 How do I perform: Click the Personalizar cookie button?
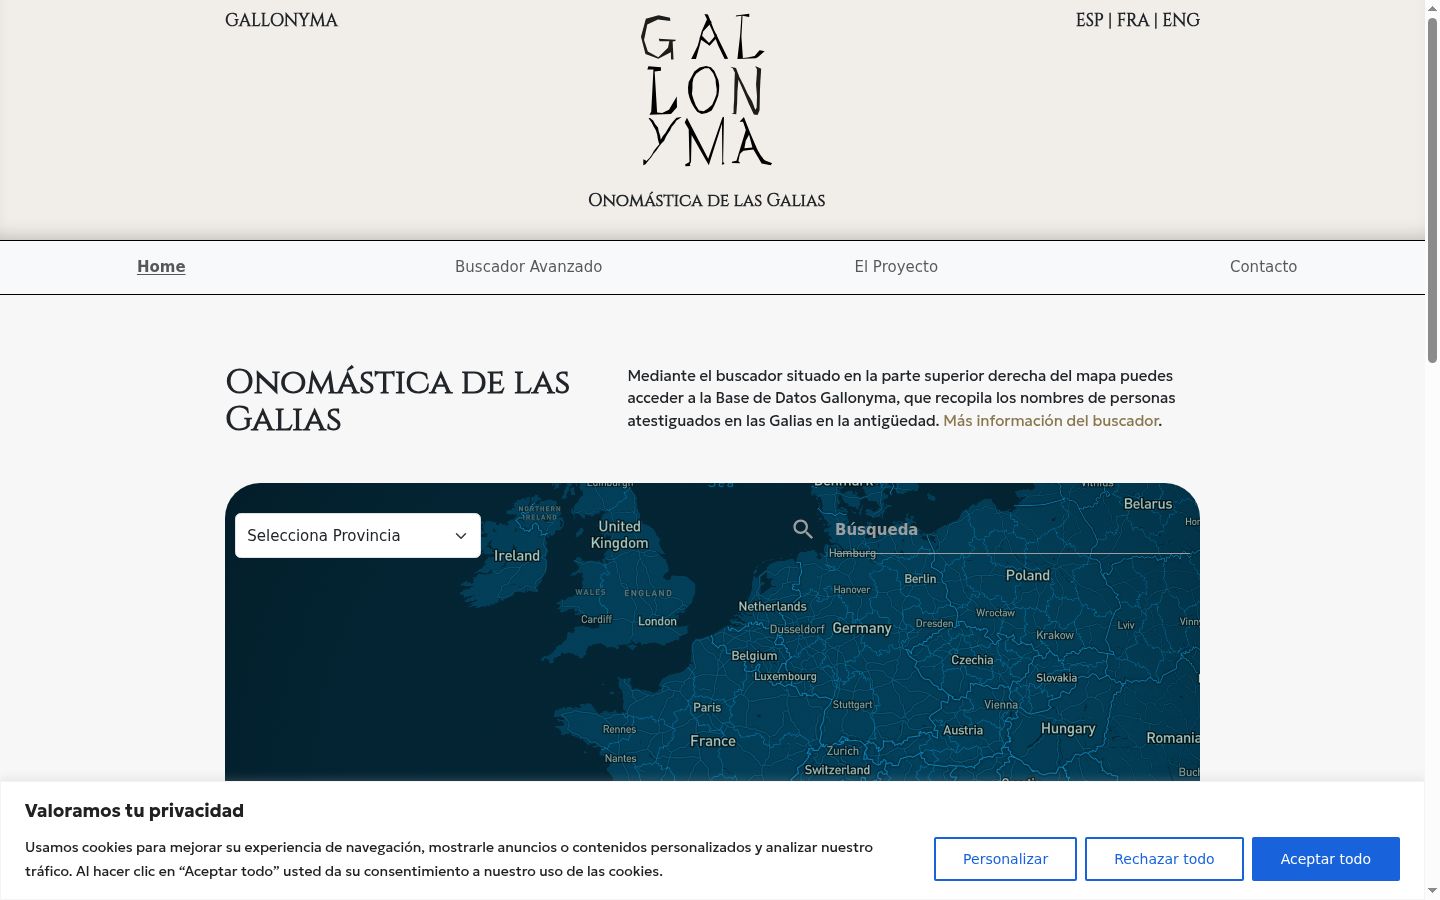pyautogui.click(x=1005, y=859)
